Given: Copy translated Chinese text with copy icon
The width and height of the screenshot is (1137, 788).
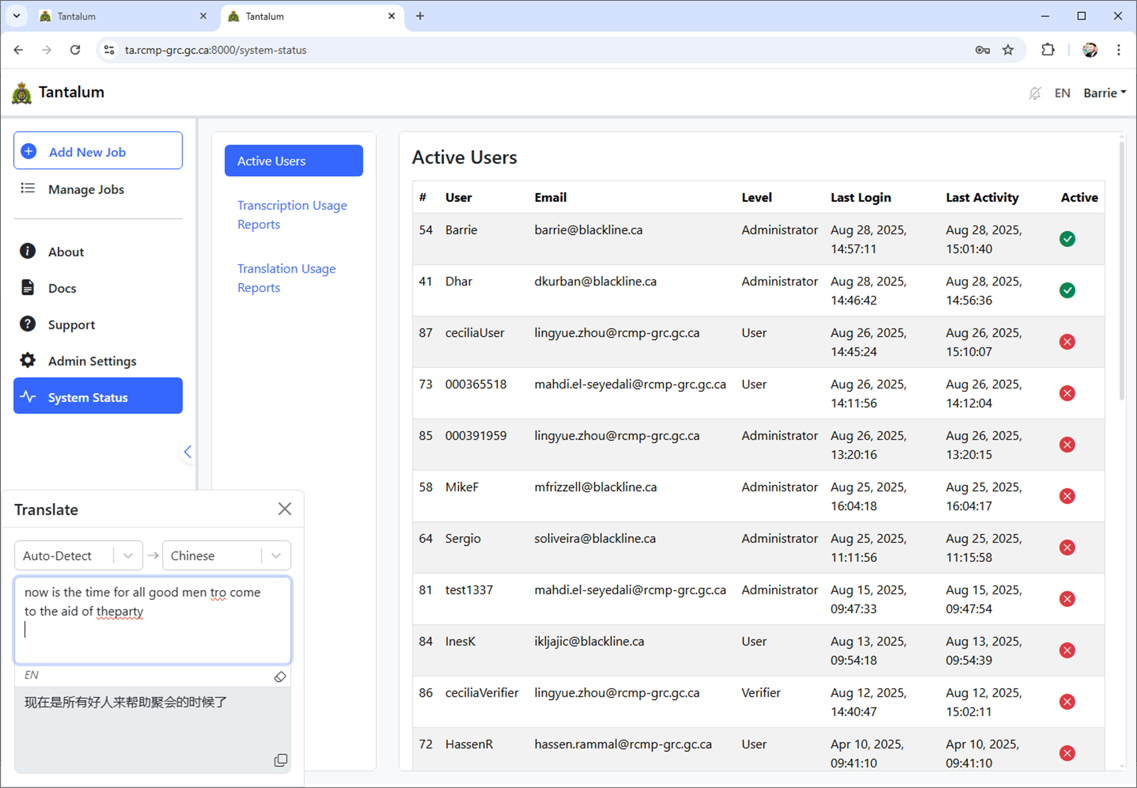Looking at the screenshot, I should point(281,760).
